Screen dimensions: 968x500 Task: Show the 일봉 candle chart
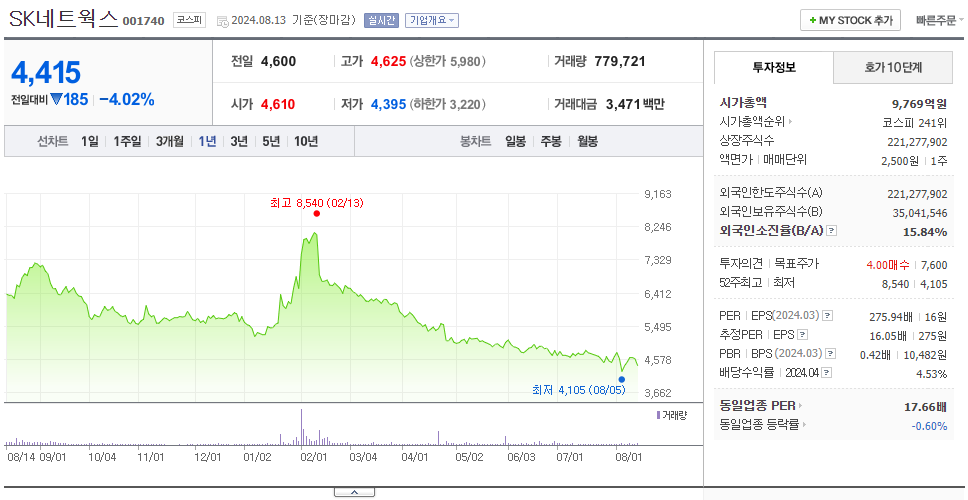[515, 141]
